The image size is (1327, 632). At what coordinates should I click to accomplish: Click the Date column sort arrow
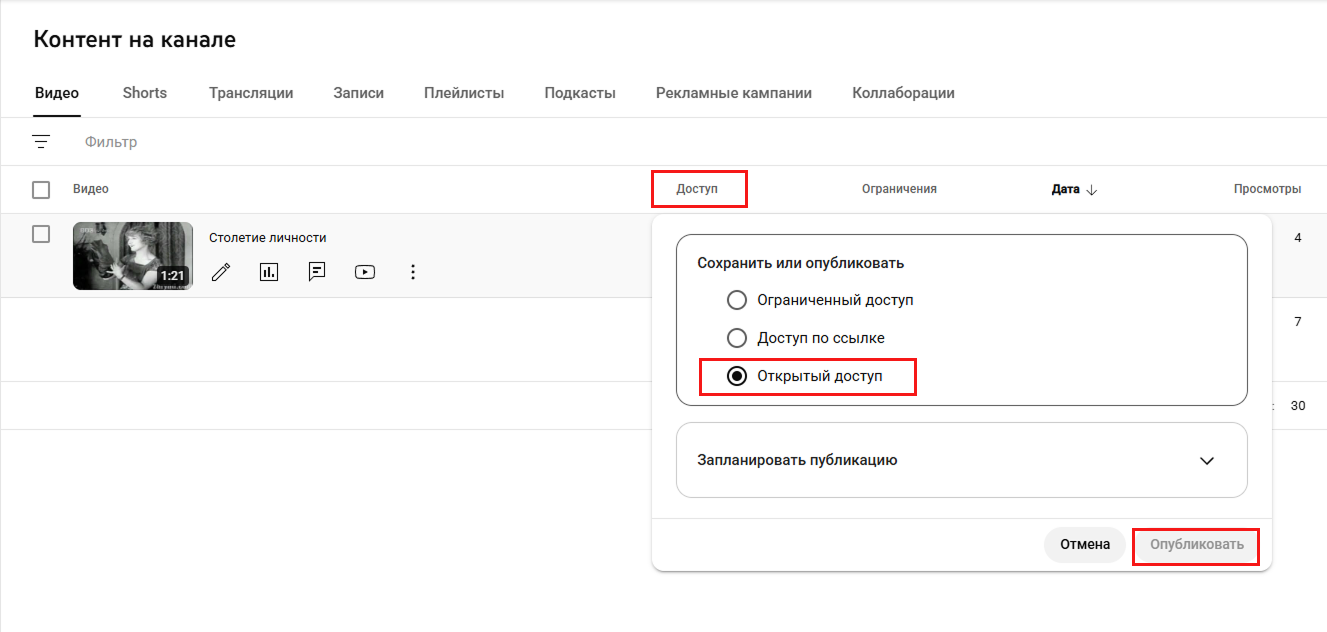[x=1091, y=190]
